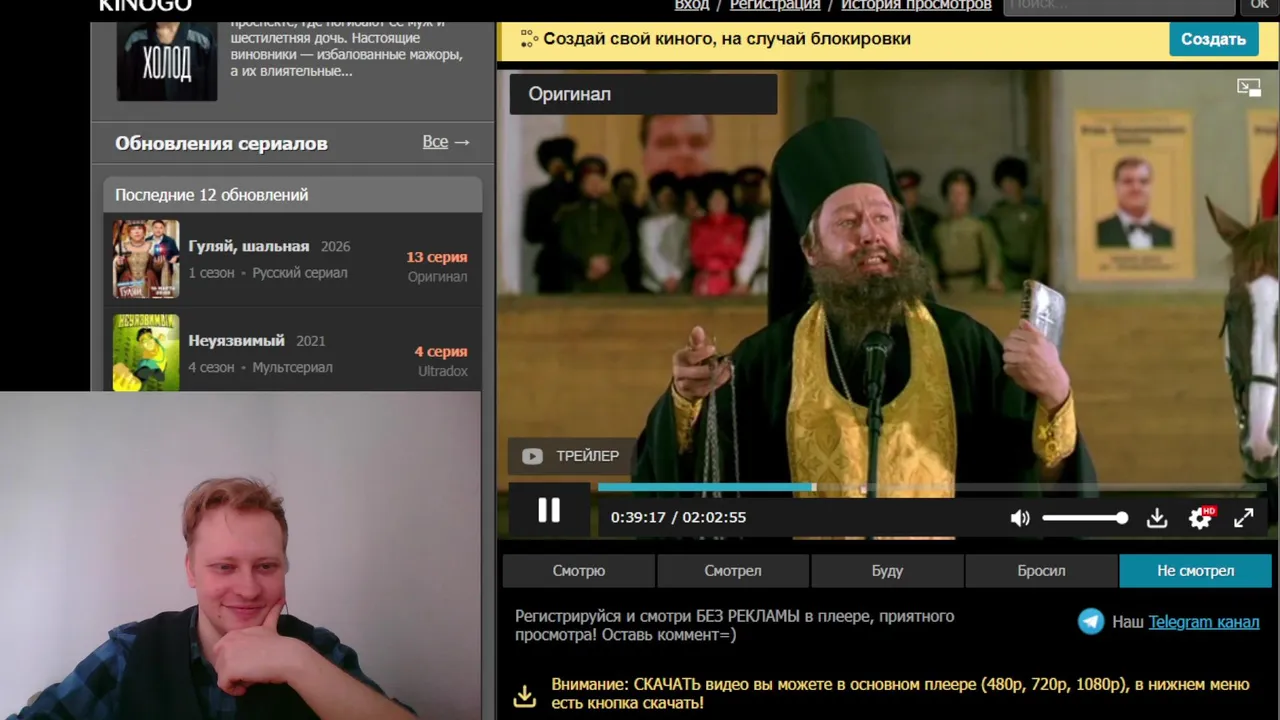Open the Оригинал audio track dropdown
This screenshot has width=1280, height=720.
coord(643,94)
